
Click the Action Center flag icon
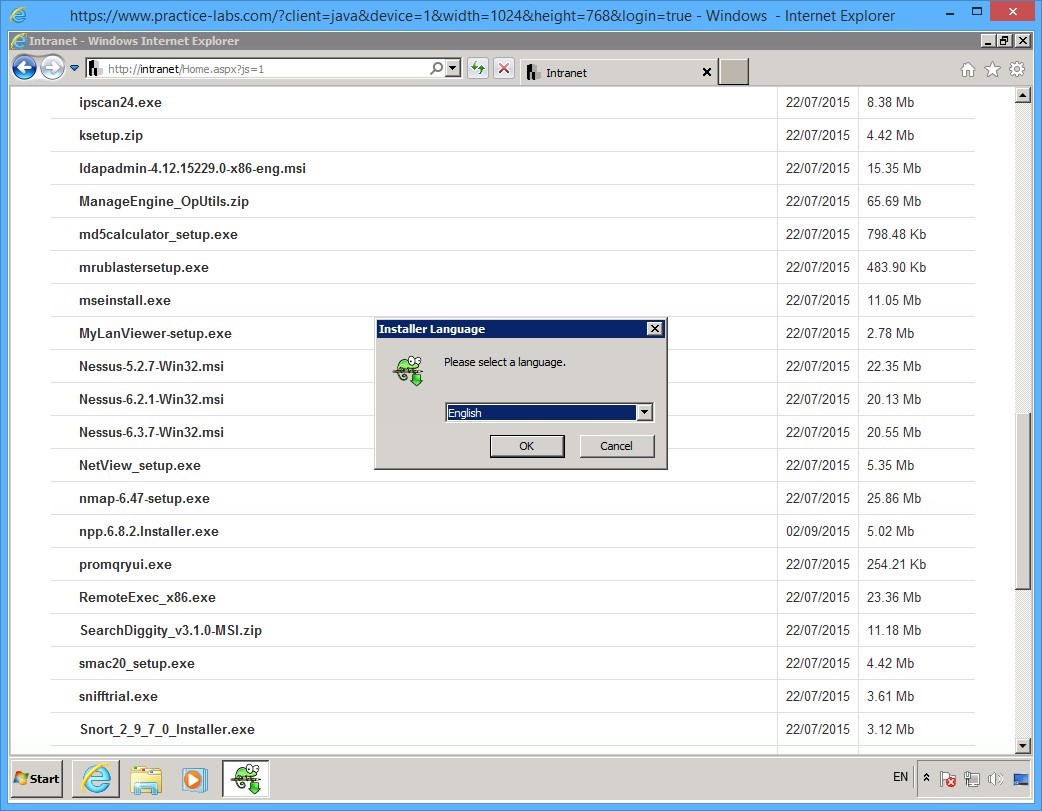tap(948, 778)
